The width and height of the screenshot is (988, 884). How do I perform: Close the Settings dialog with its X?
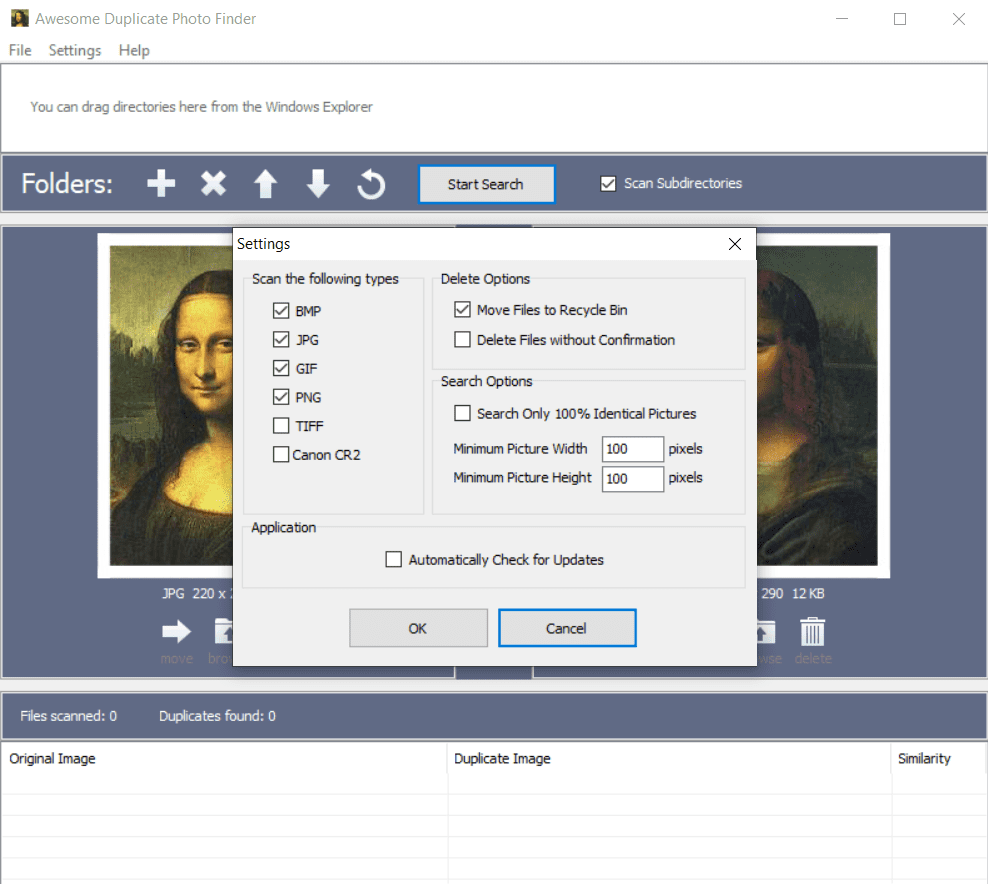pyautogui.click(x=735, y=244)
